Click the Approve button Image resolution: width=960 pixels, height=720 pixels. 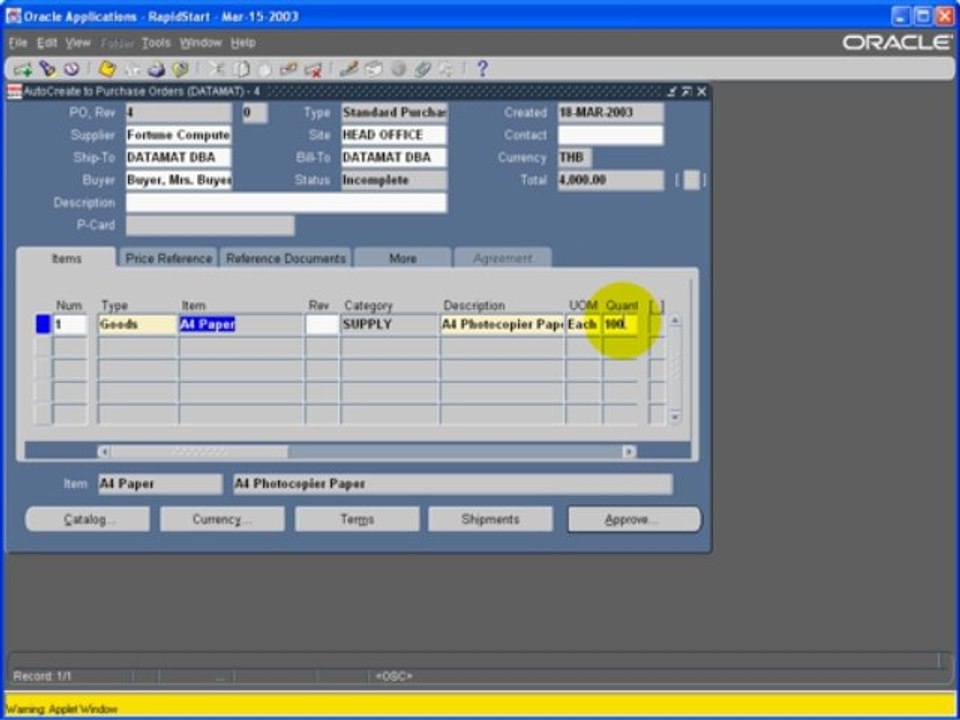pyautogui.click(x=634, y=519)
